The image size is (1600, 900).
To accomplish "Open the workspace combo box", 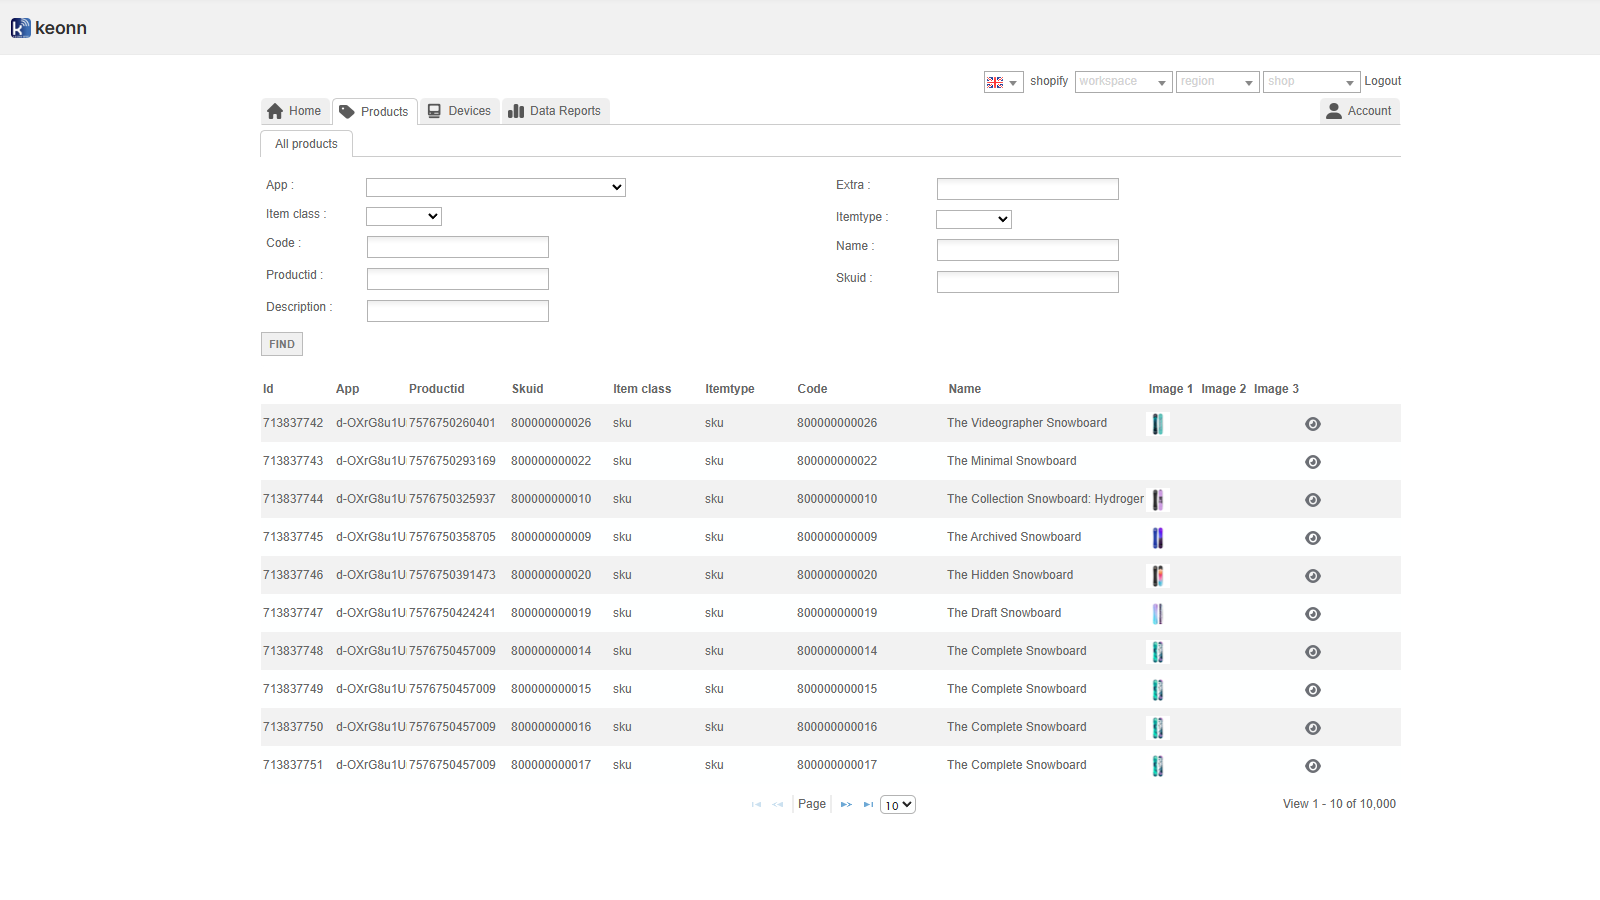I will point(1123,82).
